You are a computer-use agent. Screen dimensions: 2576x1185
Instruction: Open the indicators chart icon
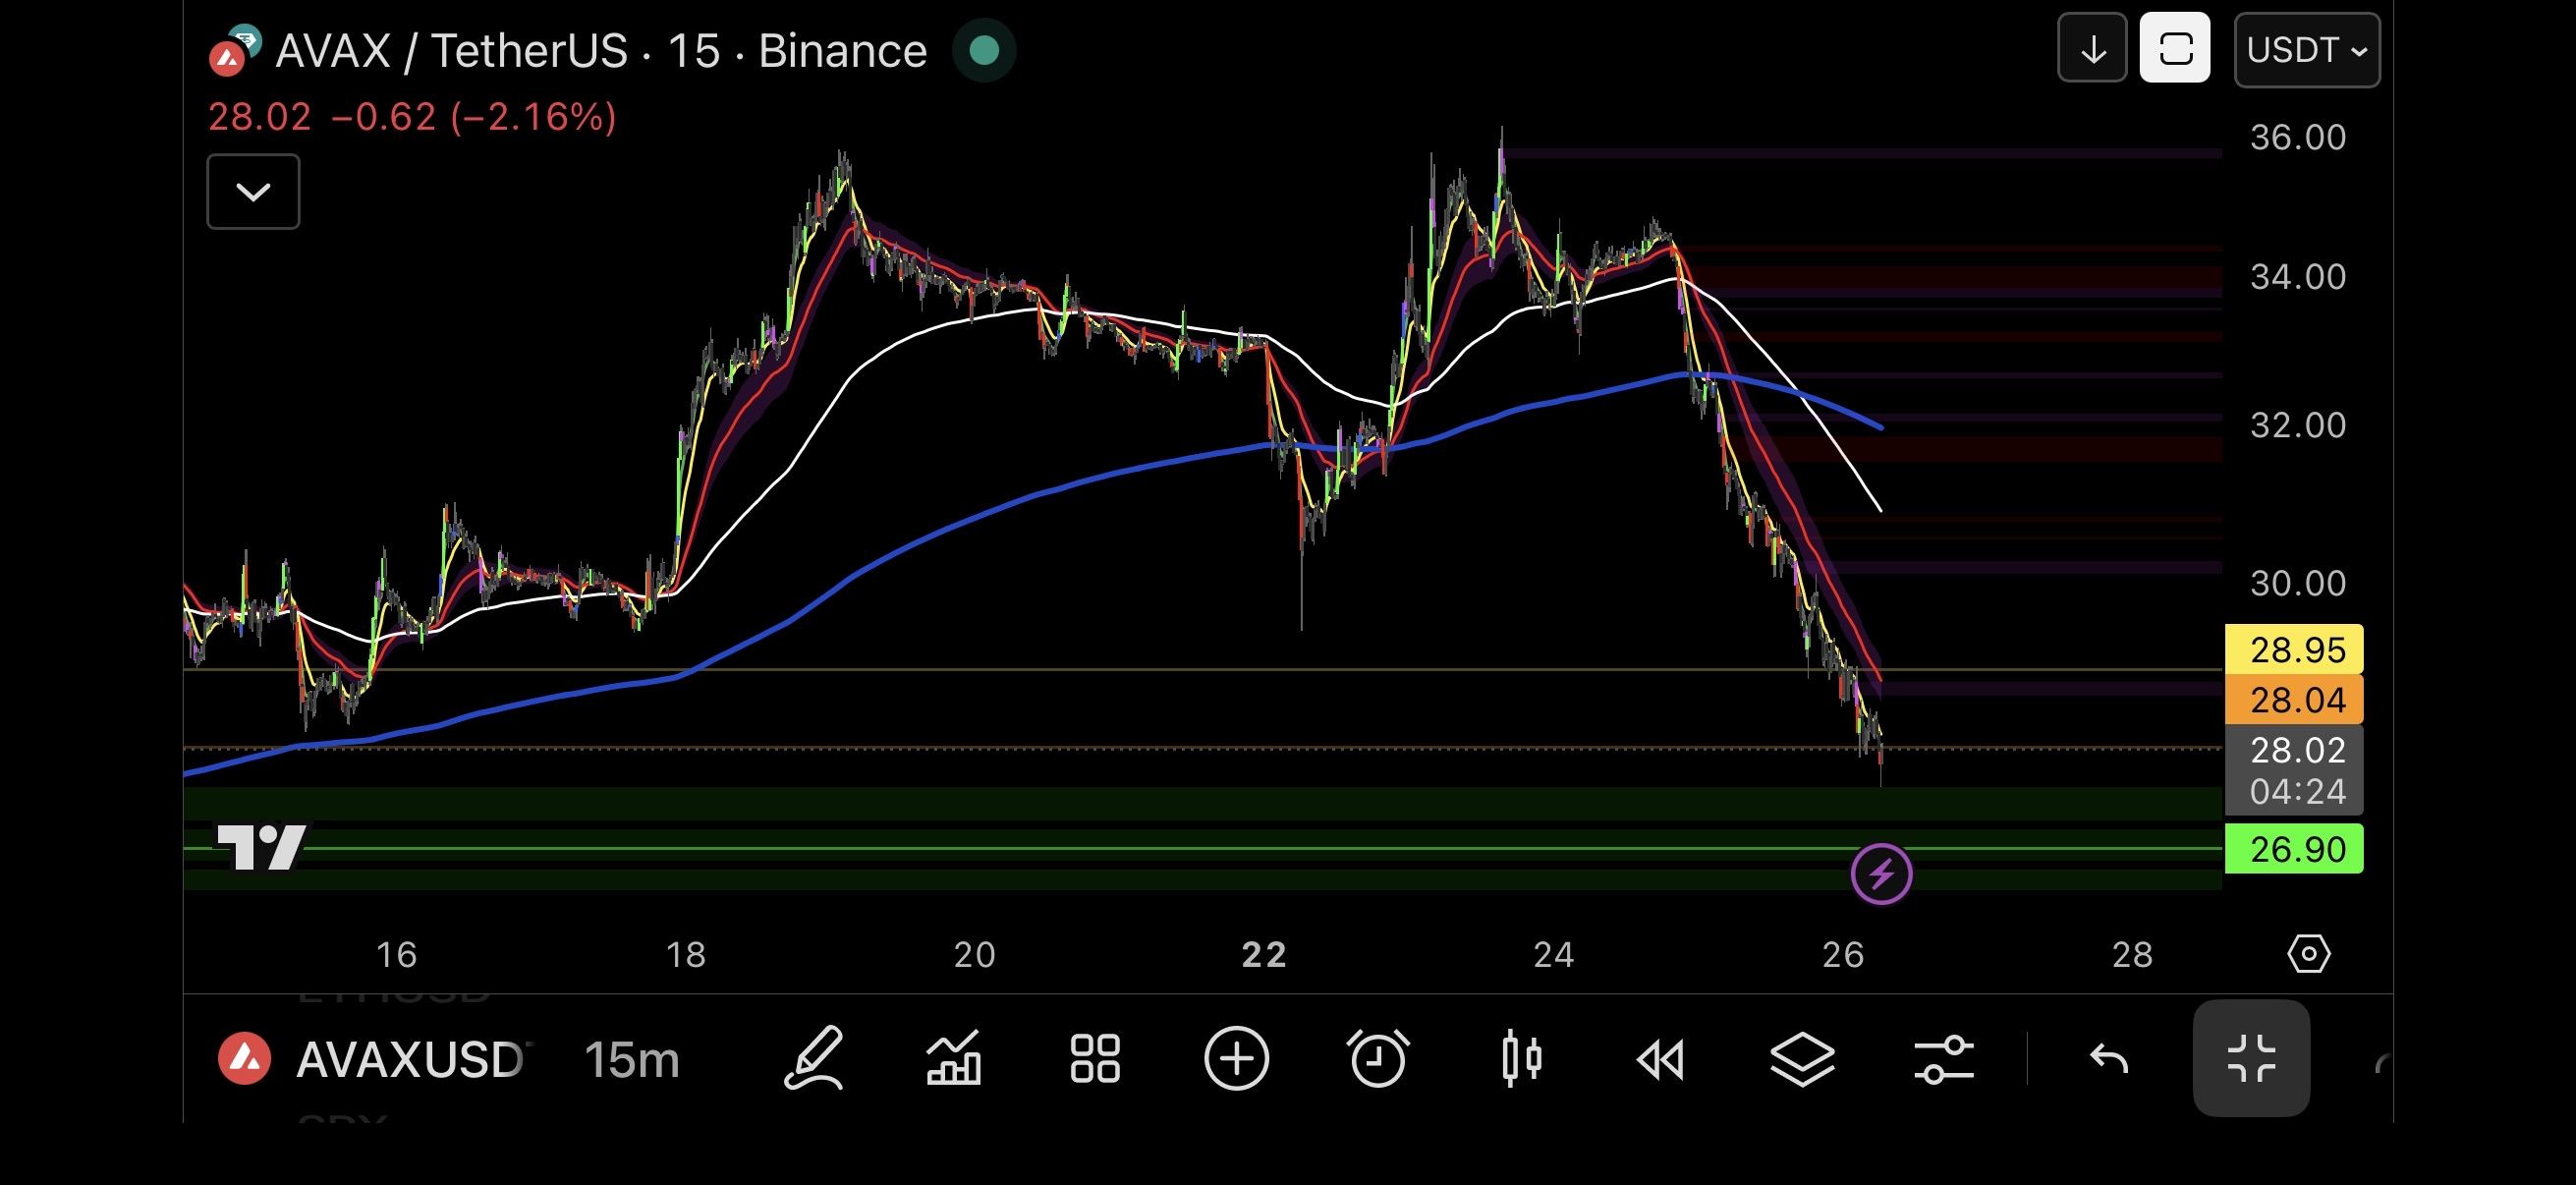pos(953,1058)
